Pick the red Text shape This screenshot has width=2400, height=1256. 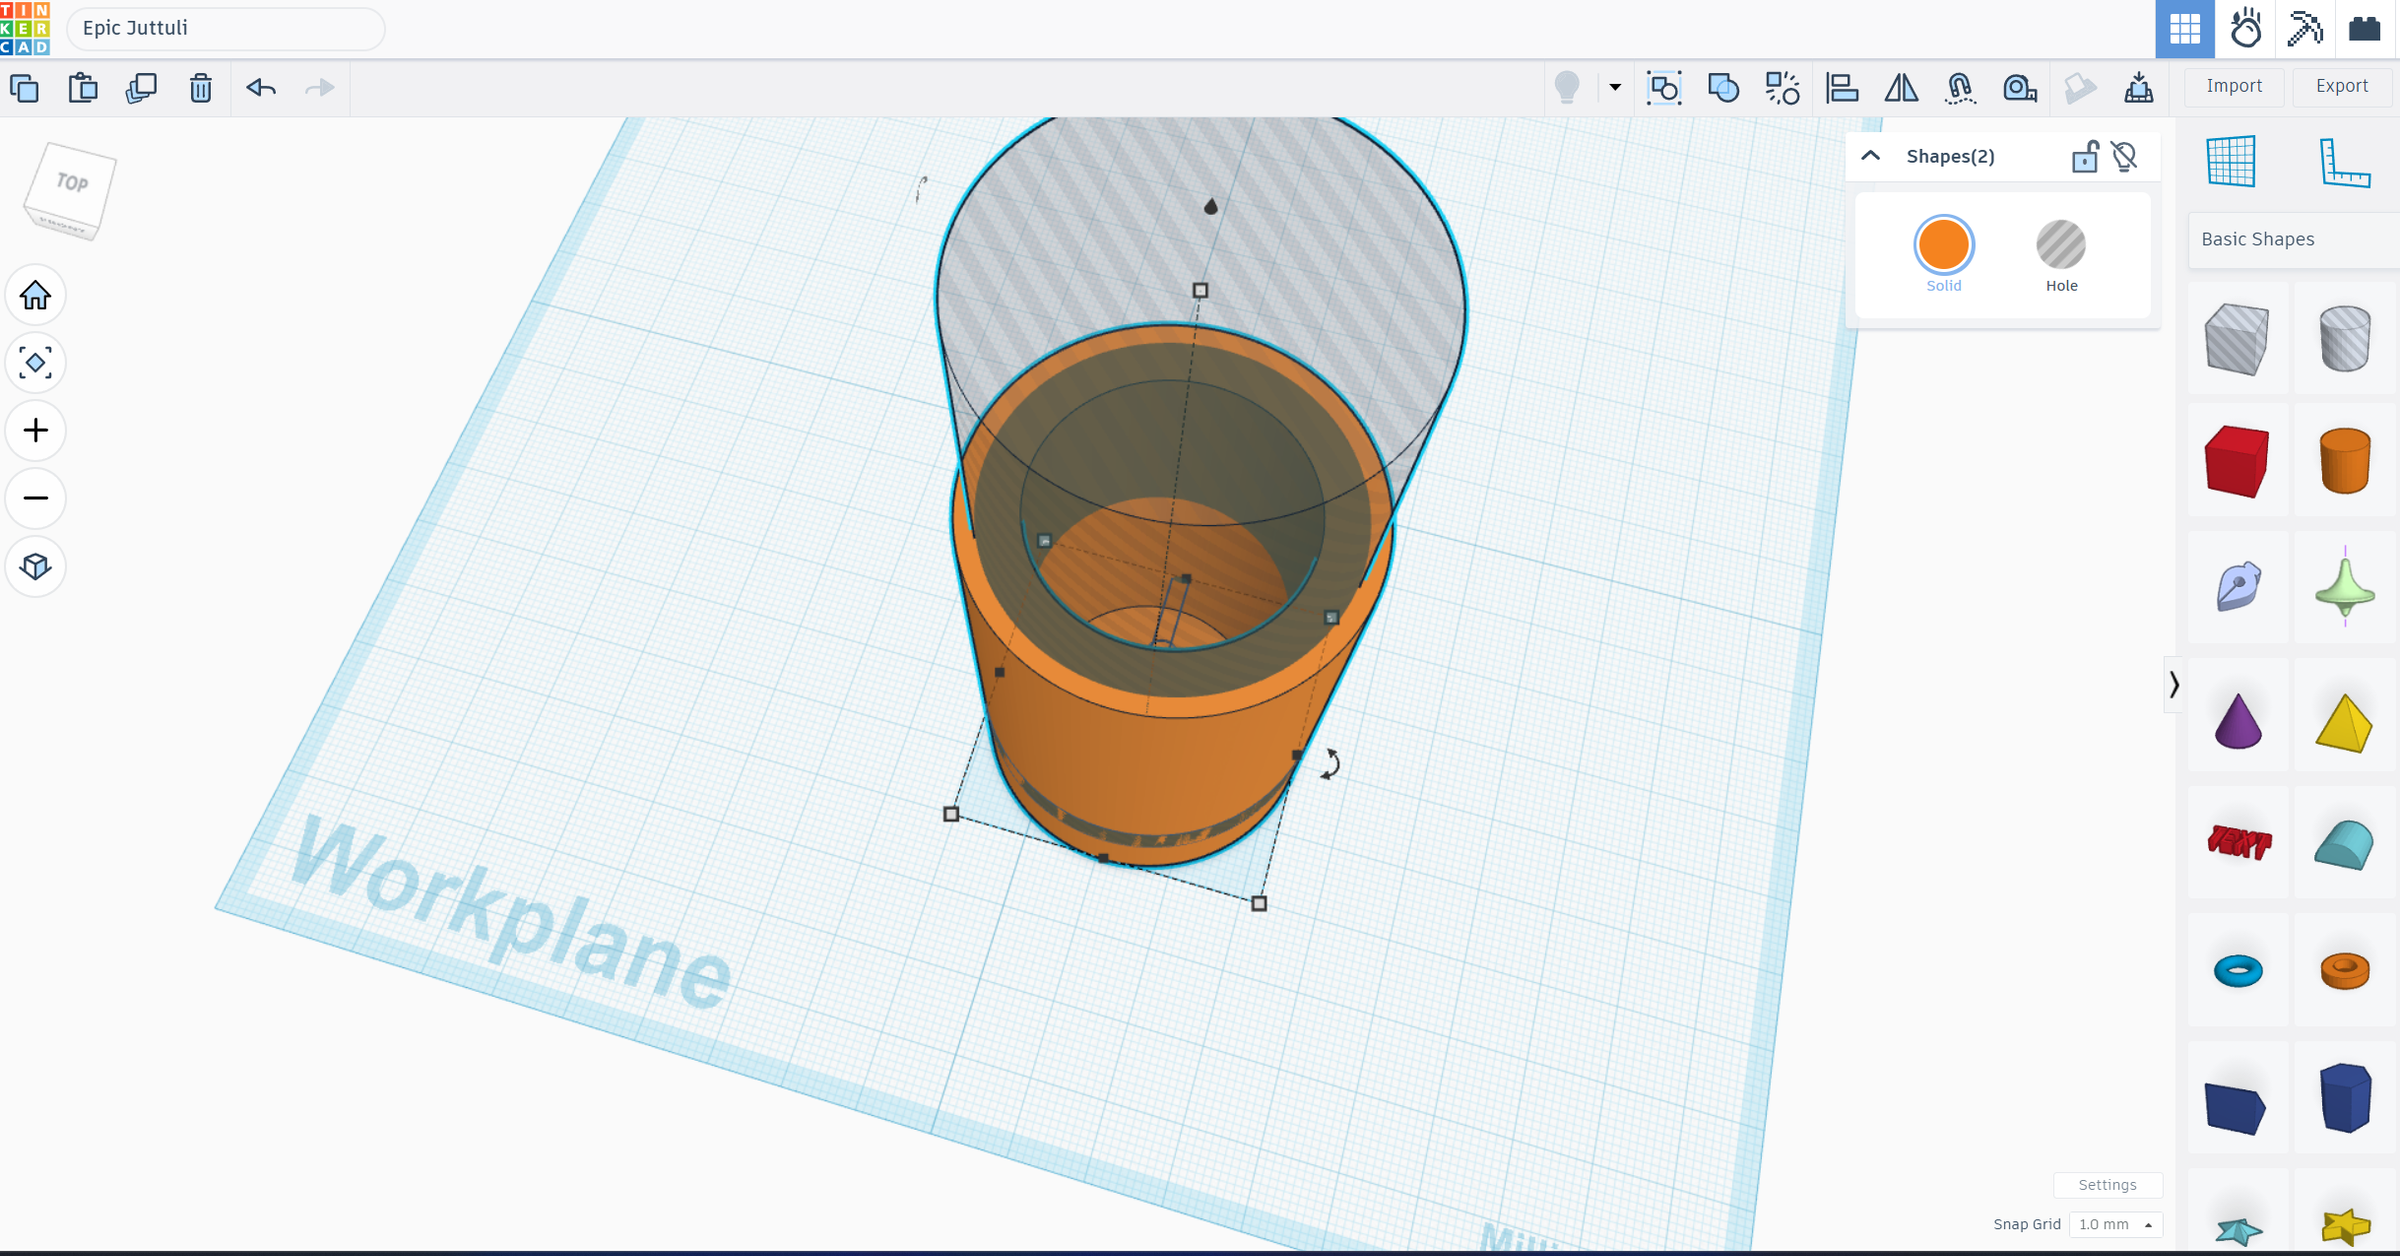[2239, 842]
